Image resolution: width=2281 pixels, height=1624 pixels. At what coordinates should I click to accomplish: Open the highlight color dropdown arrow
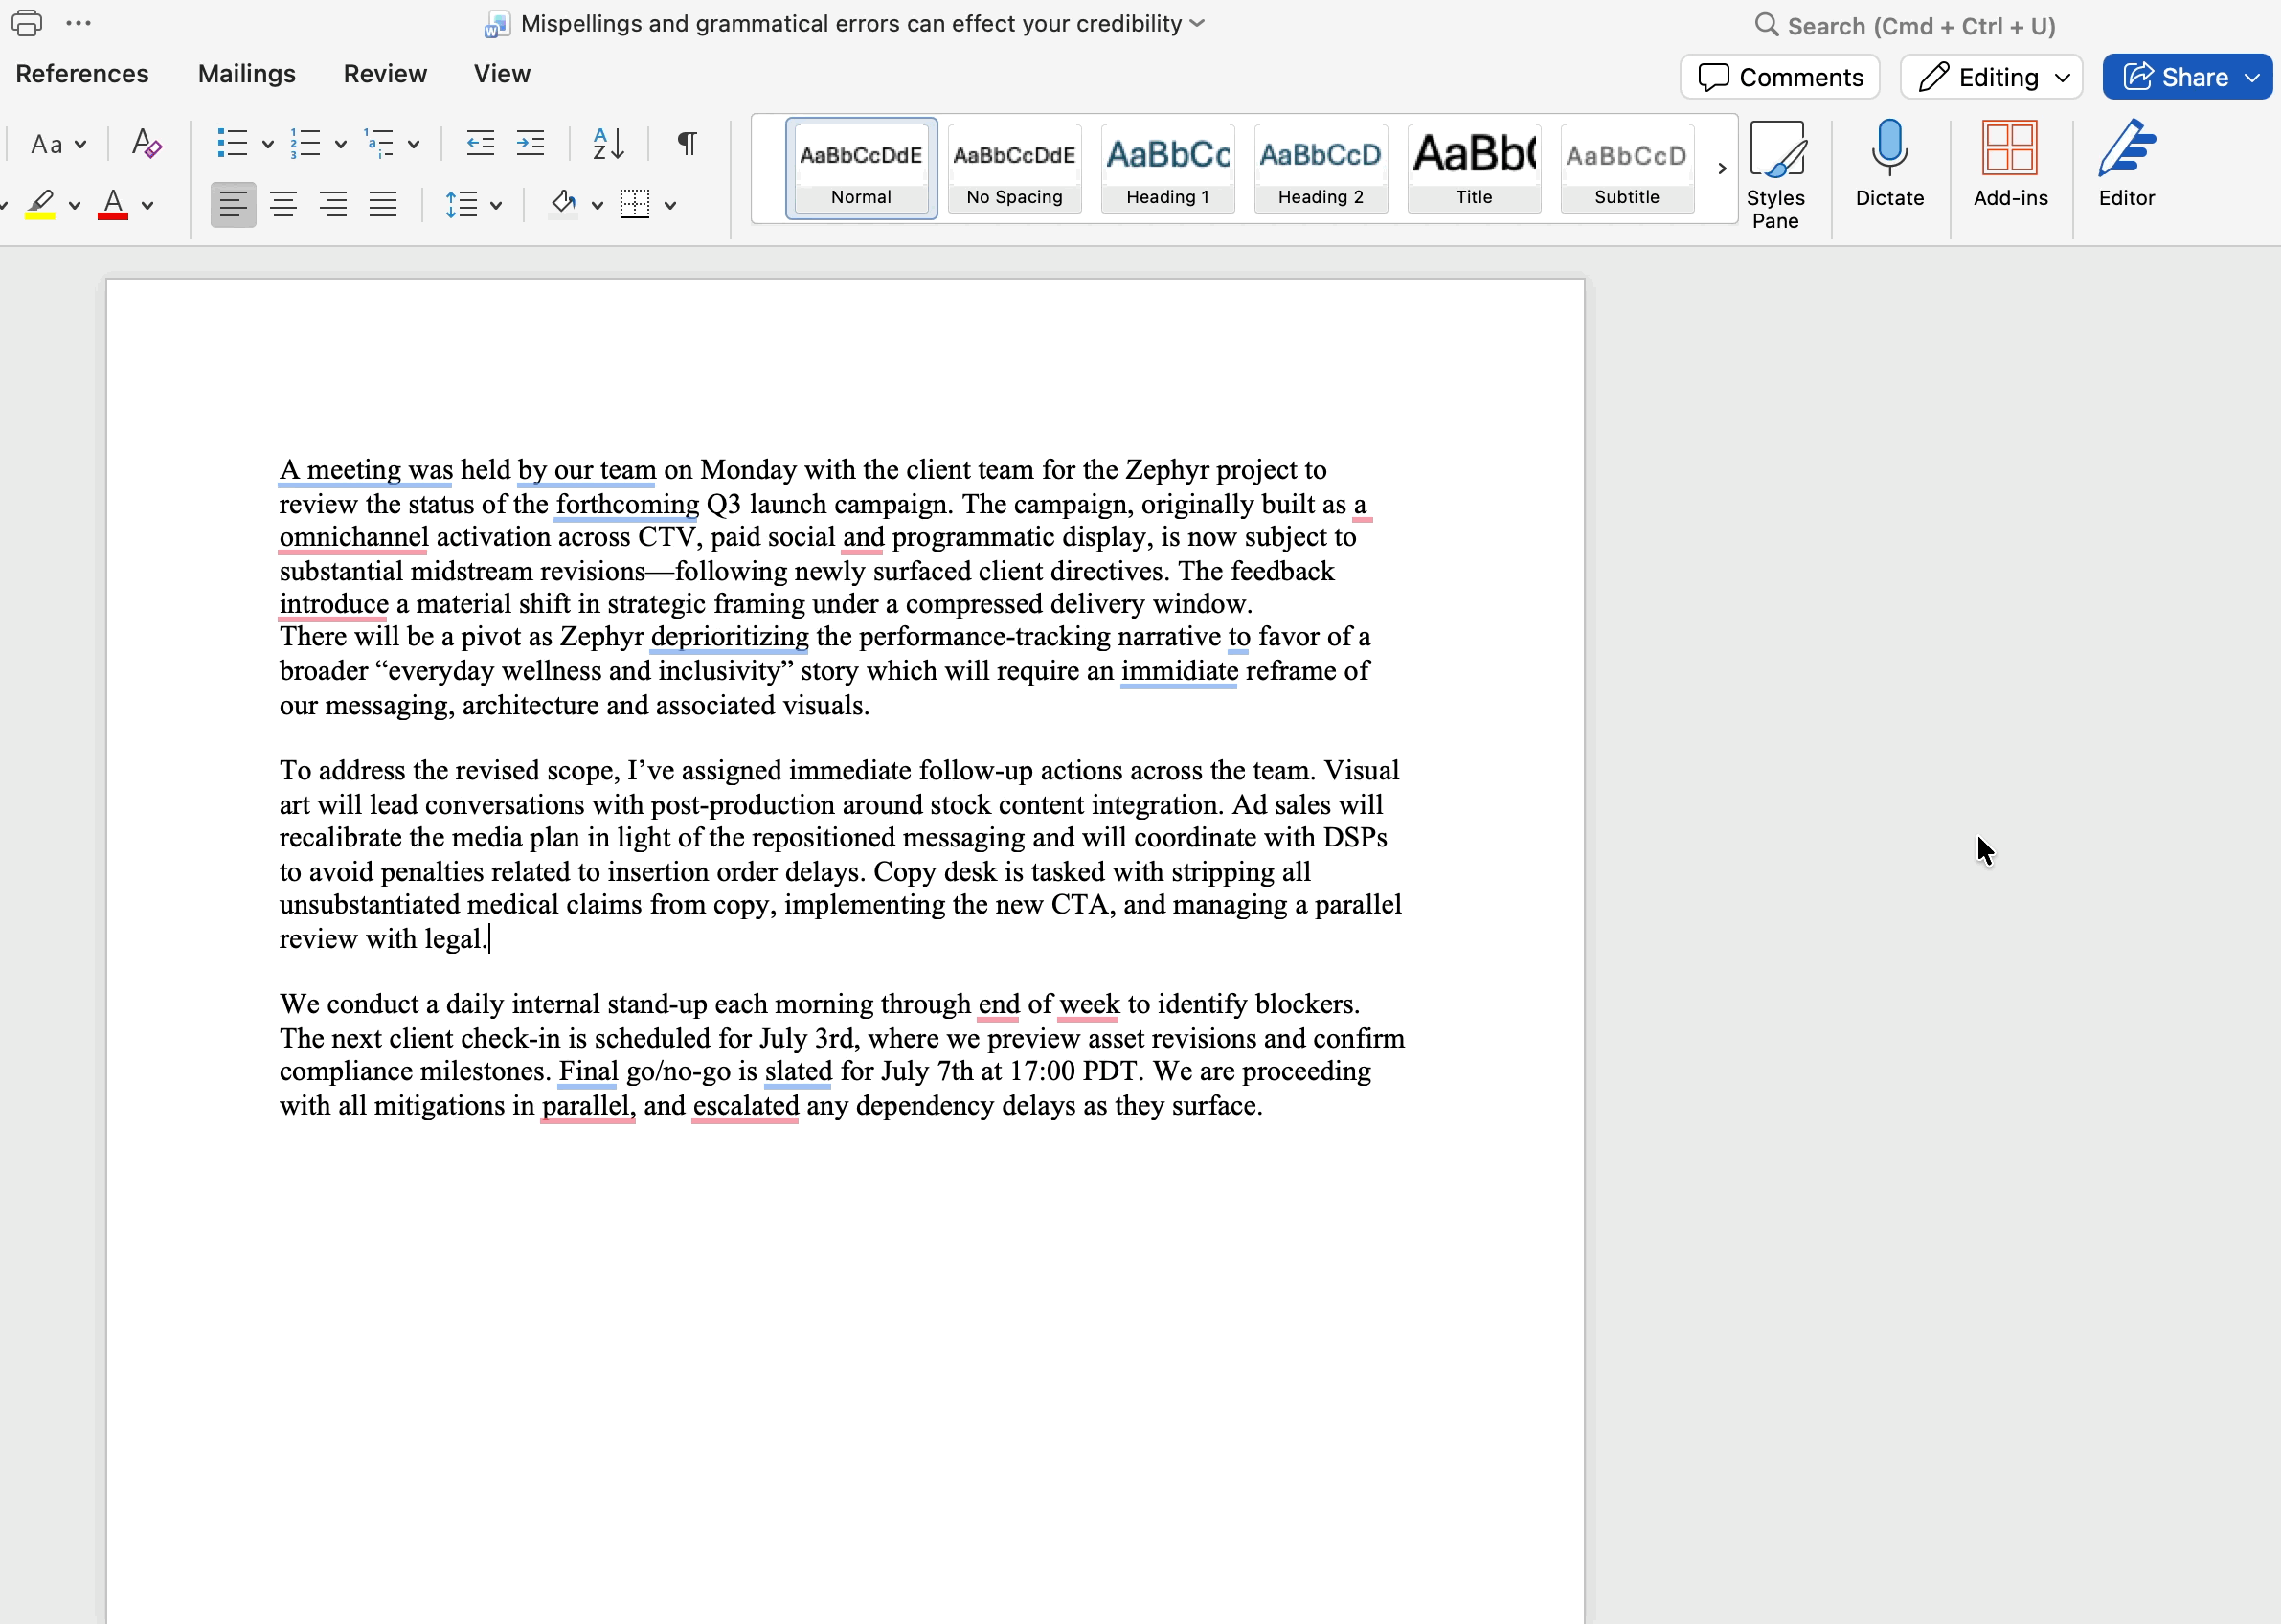[74, 206]
